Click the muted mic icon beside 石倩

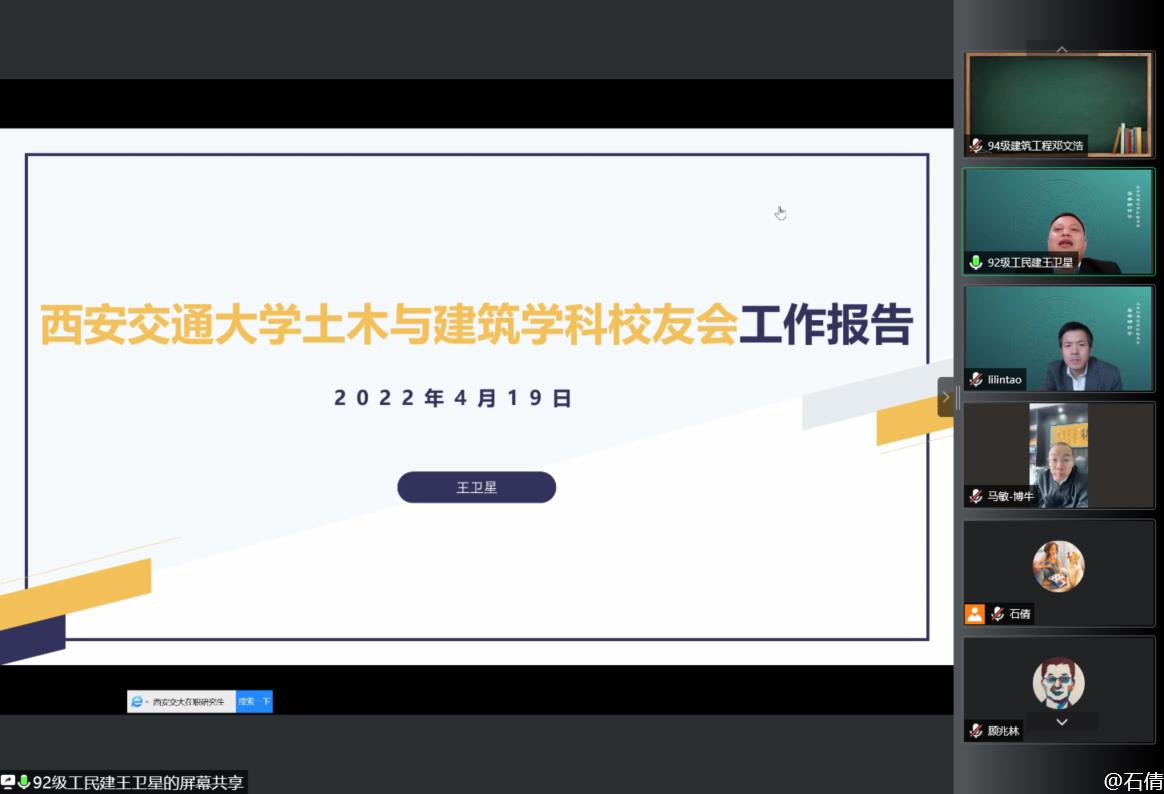coord(997,614)
